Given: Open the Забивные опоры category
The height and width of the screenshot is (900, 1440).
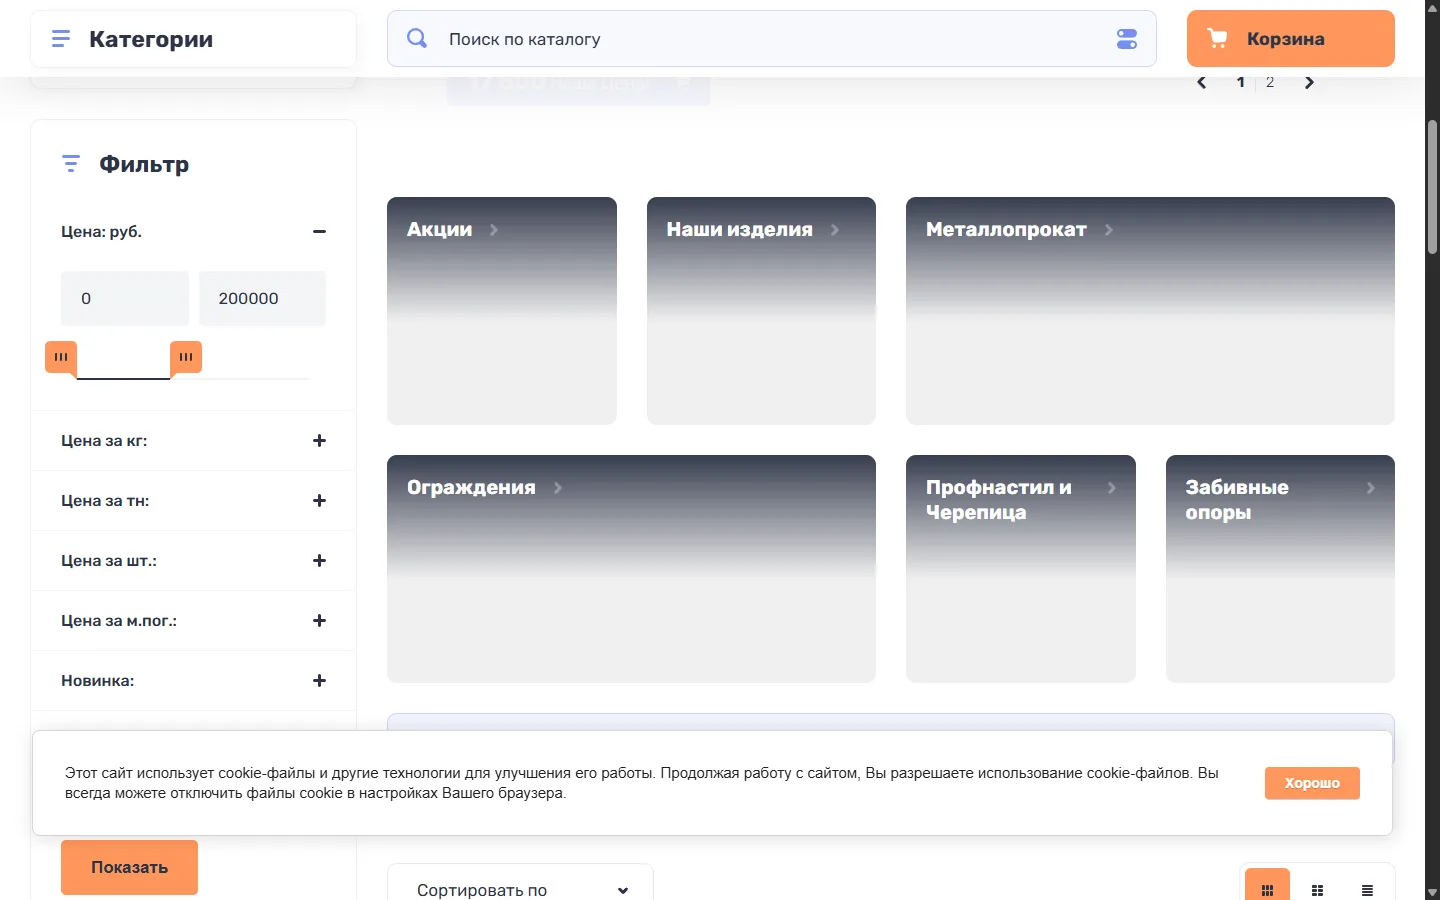Looking at the screenshot, I should click(1280, 569).
